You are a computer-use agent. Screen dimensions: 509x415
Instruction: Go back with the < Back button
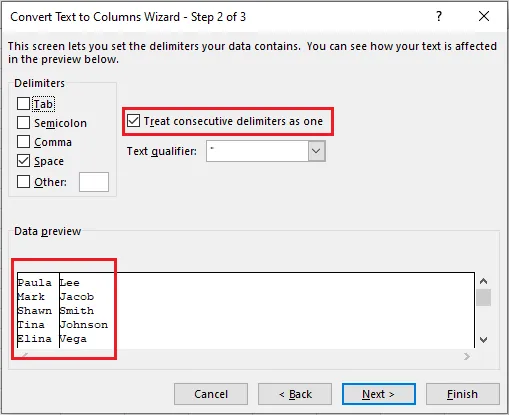(x=295, y=394)
